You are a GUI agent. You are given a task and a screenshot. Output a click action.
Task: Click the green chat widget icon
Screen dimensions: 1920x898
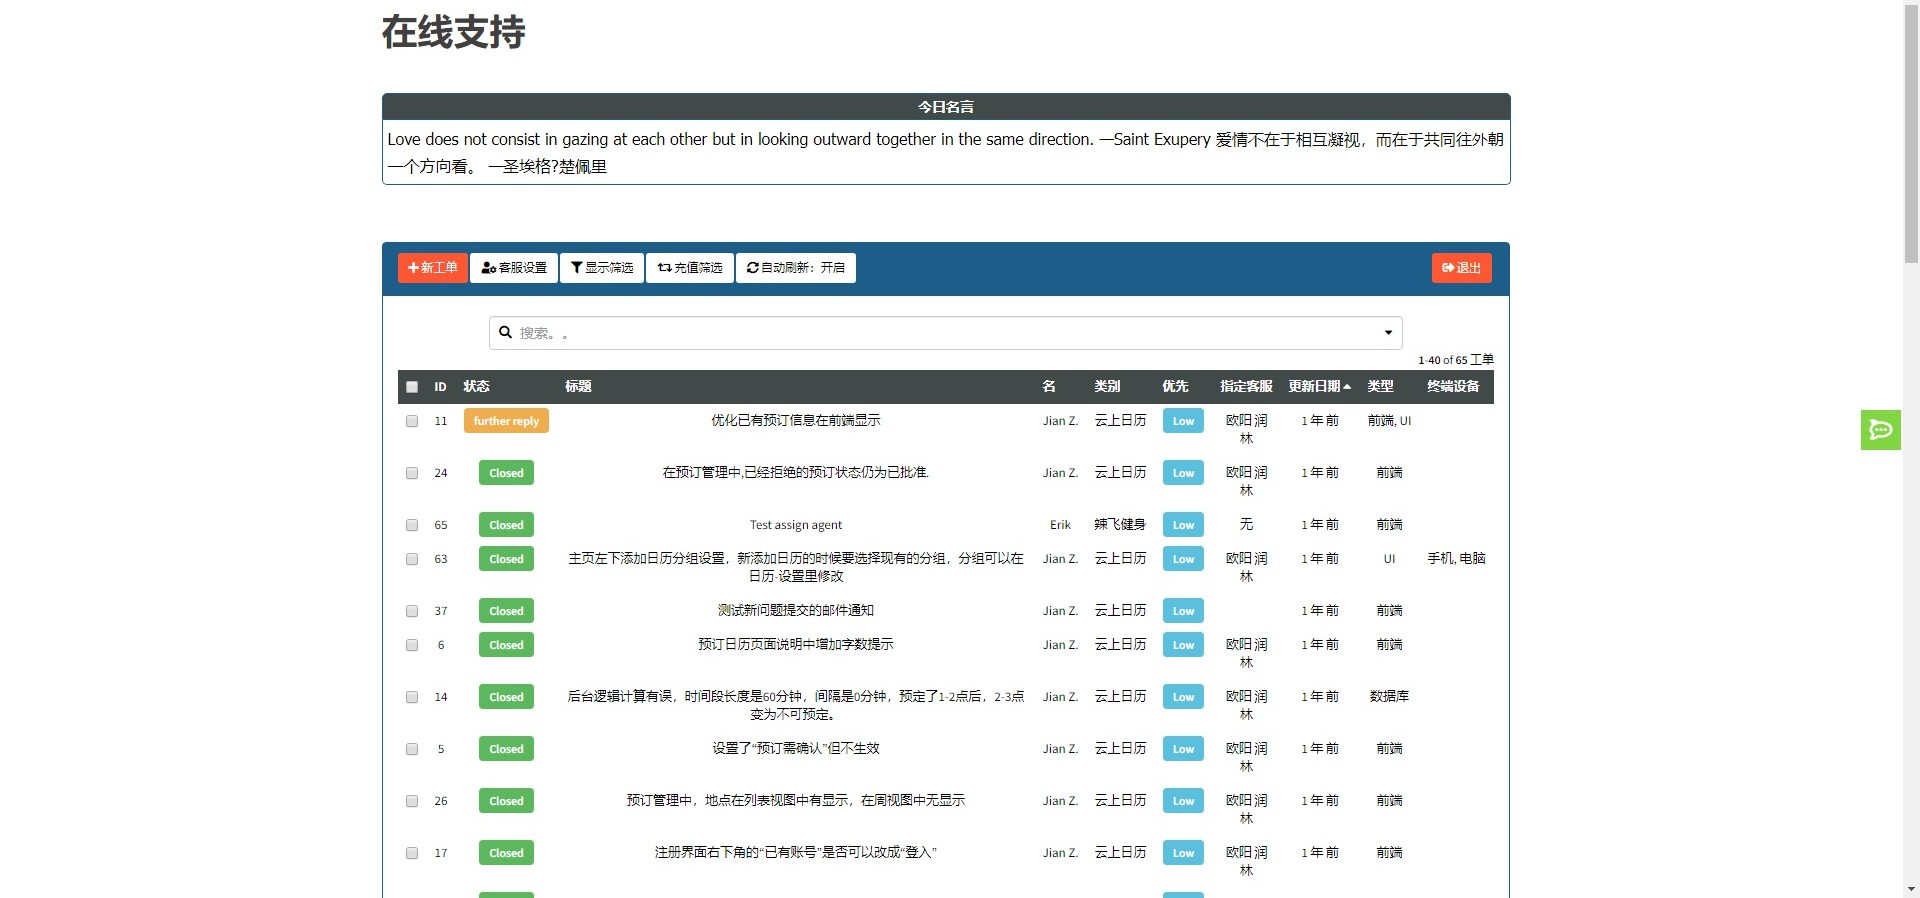[1880, 430]
